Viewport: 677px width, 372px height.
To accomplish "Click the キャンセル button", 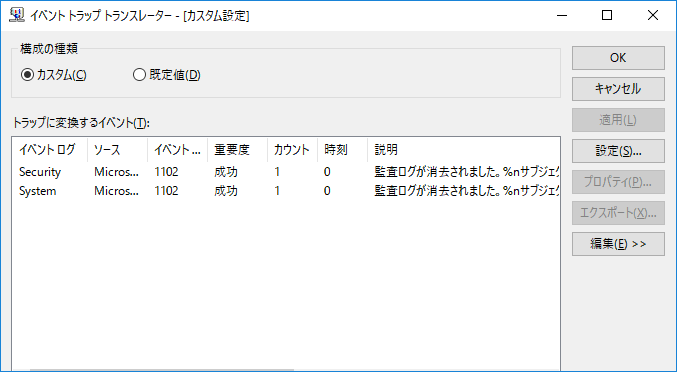I will click(618, 89).
